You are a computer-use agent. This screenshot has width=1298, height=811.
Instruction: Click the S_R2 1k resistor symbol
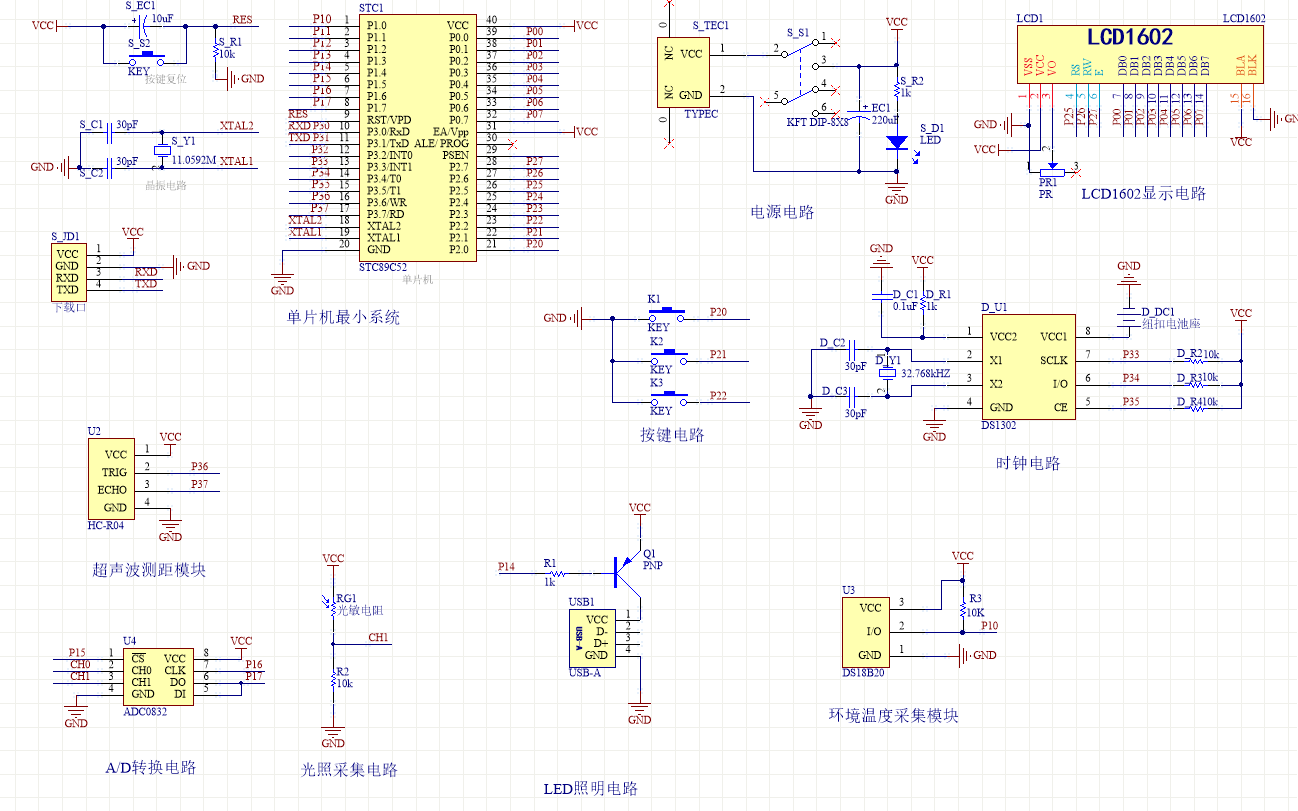coord(897,90)
